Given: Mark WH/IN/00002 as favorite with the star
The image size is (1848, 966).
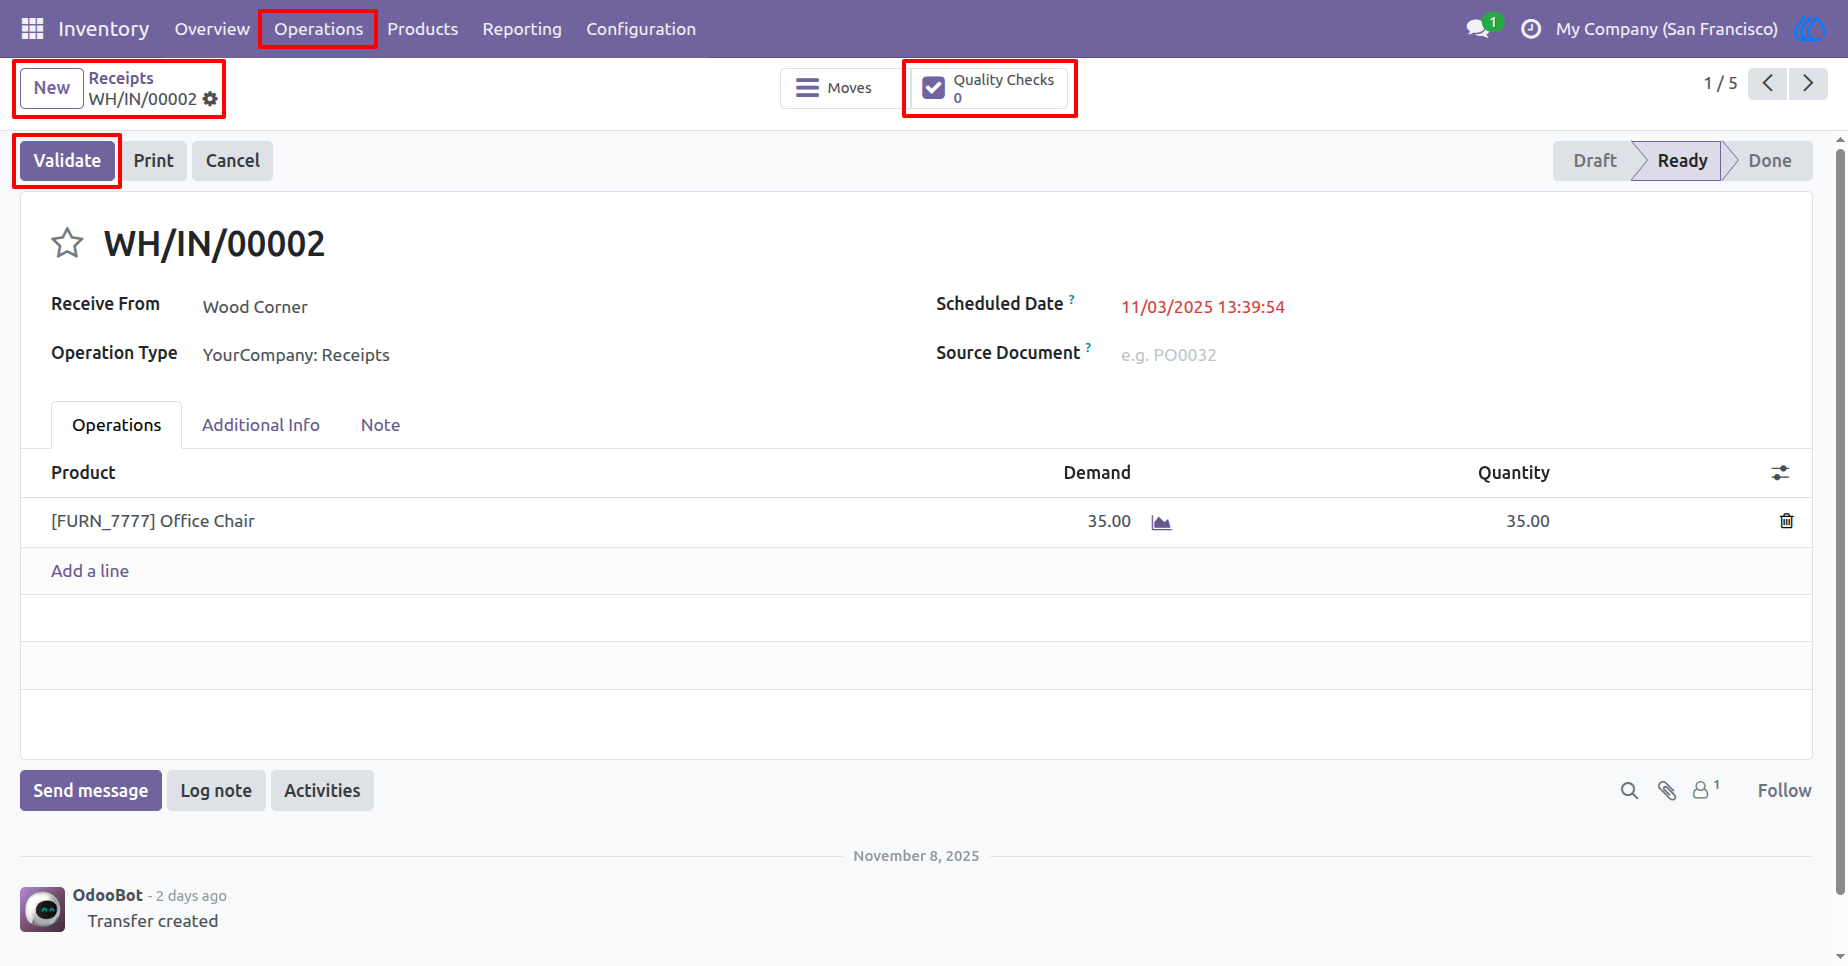Looking at the screenshot, I should tap(67, 243).
